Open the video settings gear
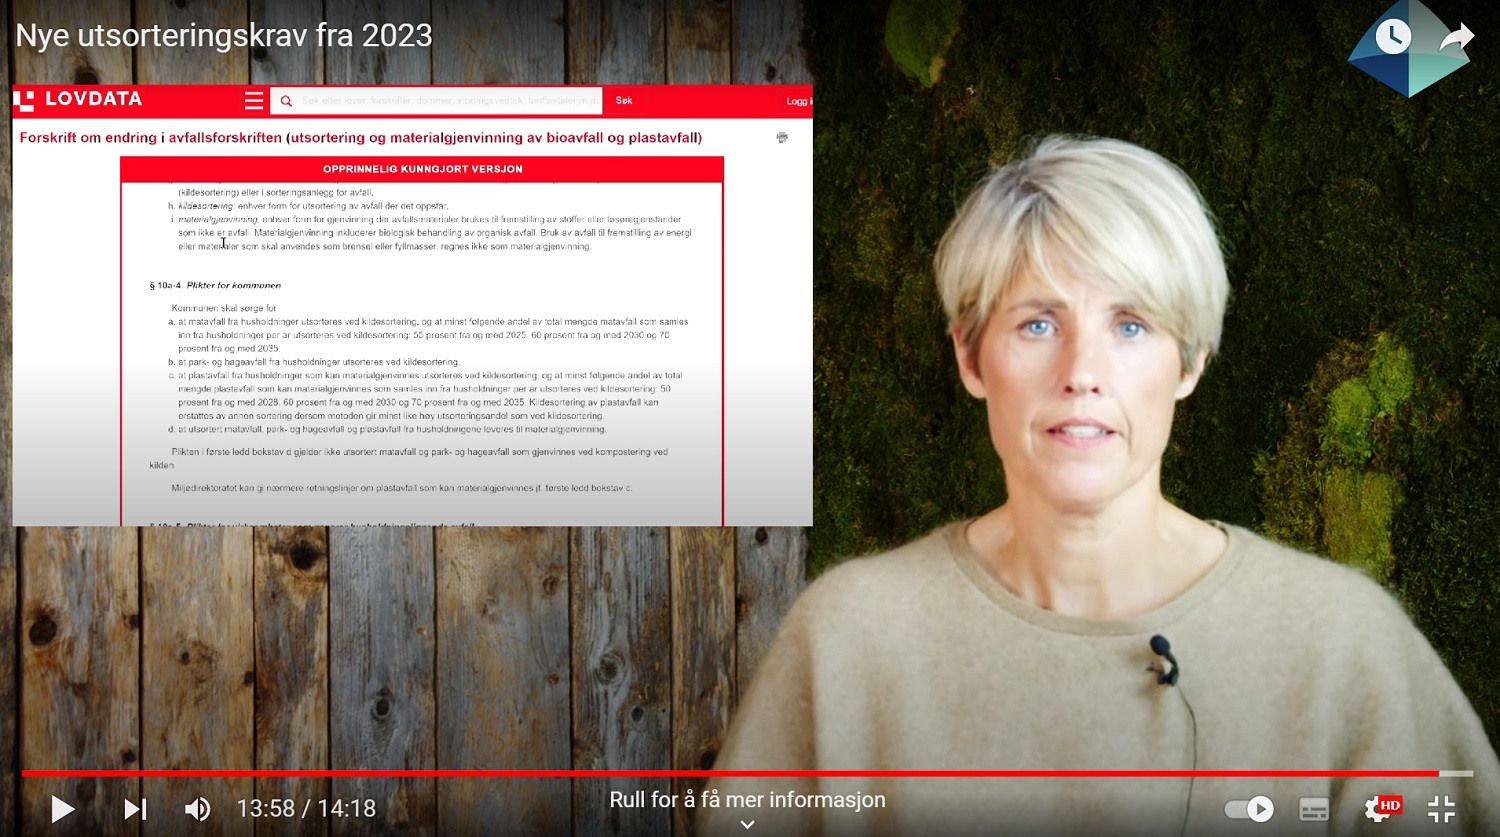The image size is (1500, 837). tap(1380, 808)
